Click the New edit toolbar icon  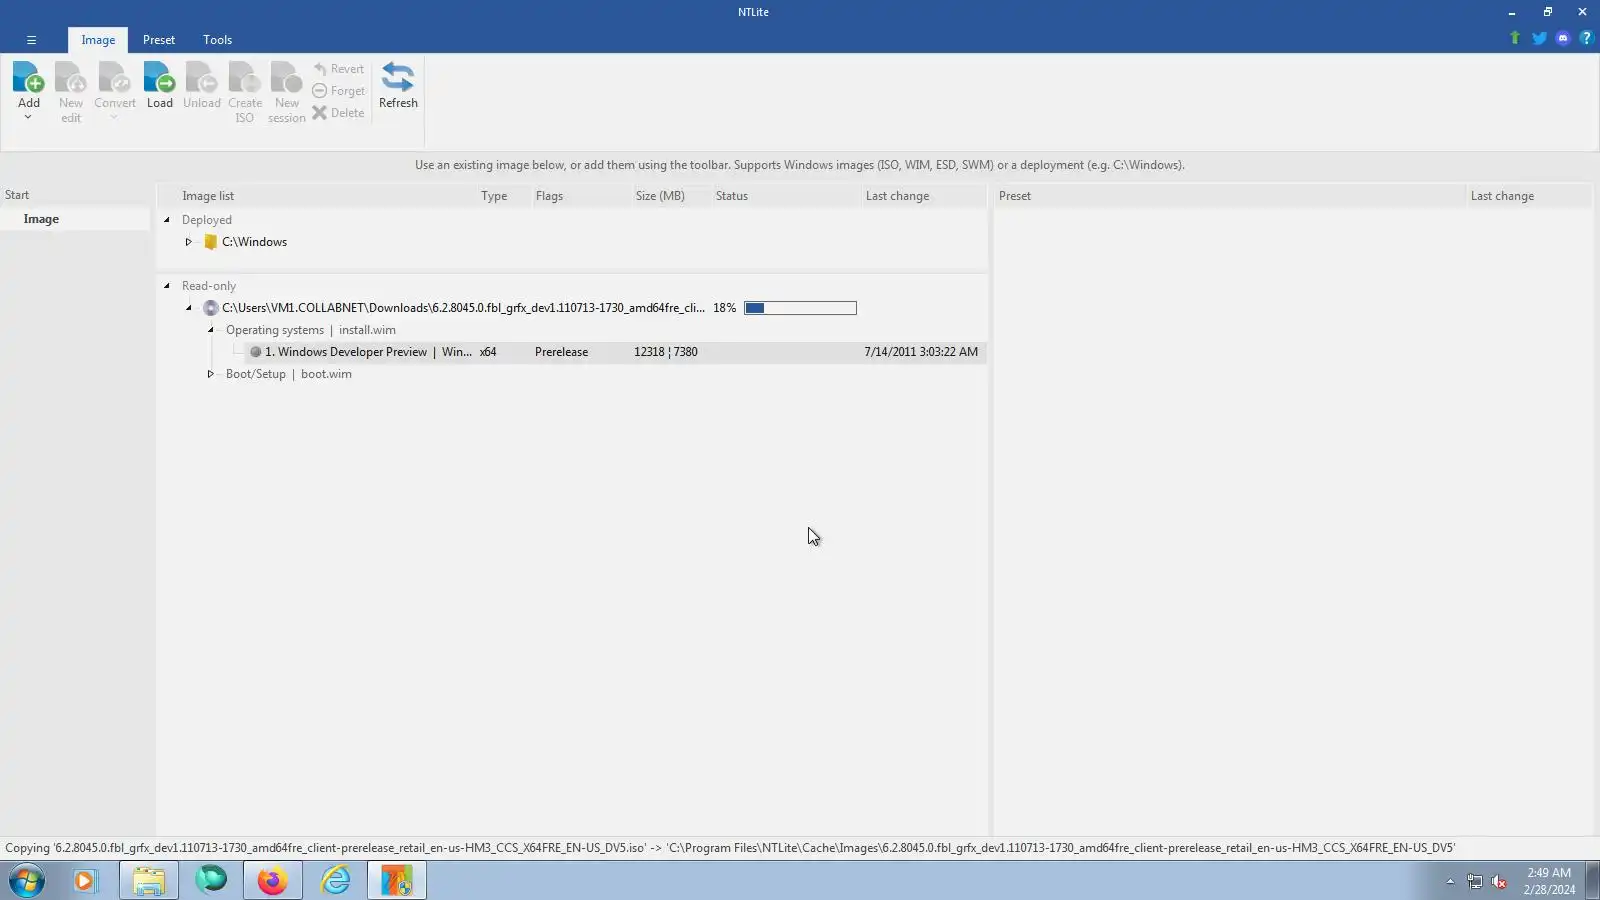71,78
